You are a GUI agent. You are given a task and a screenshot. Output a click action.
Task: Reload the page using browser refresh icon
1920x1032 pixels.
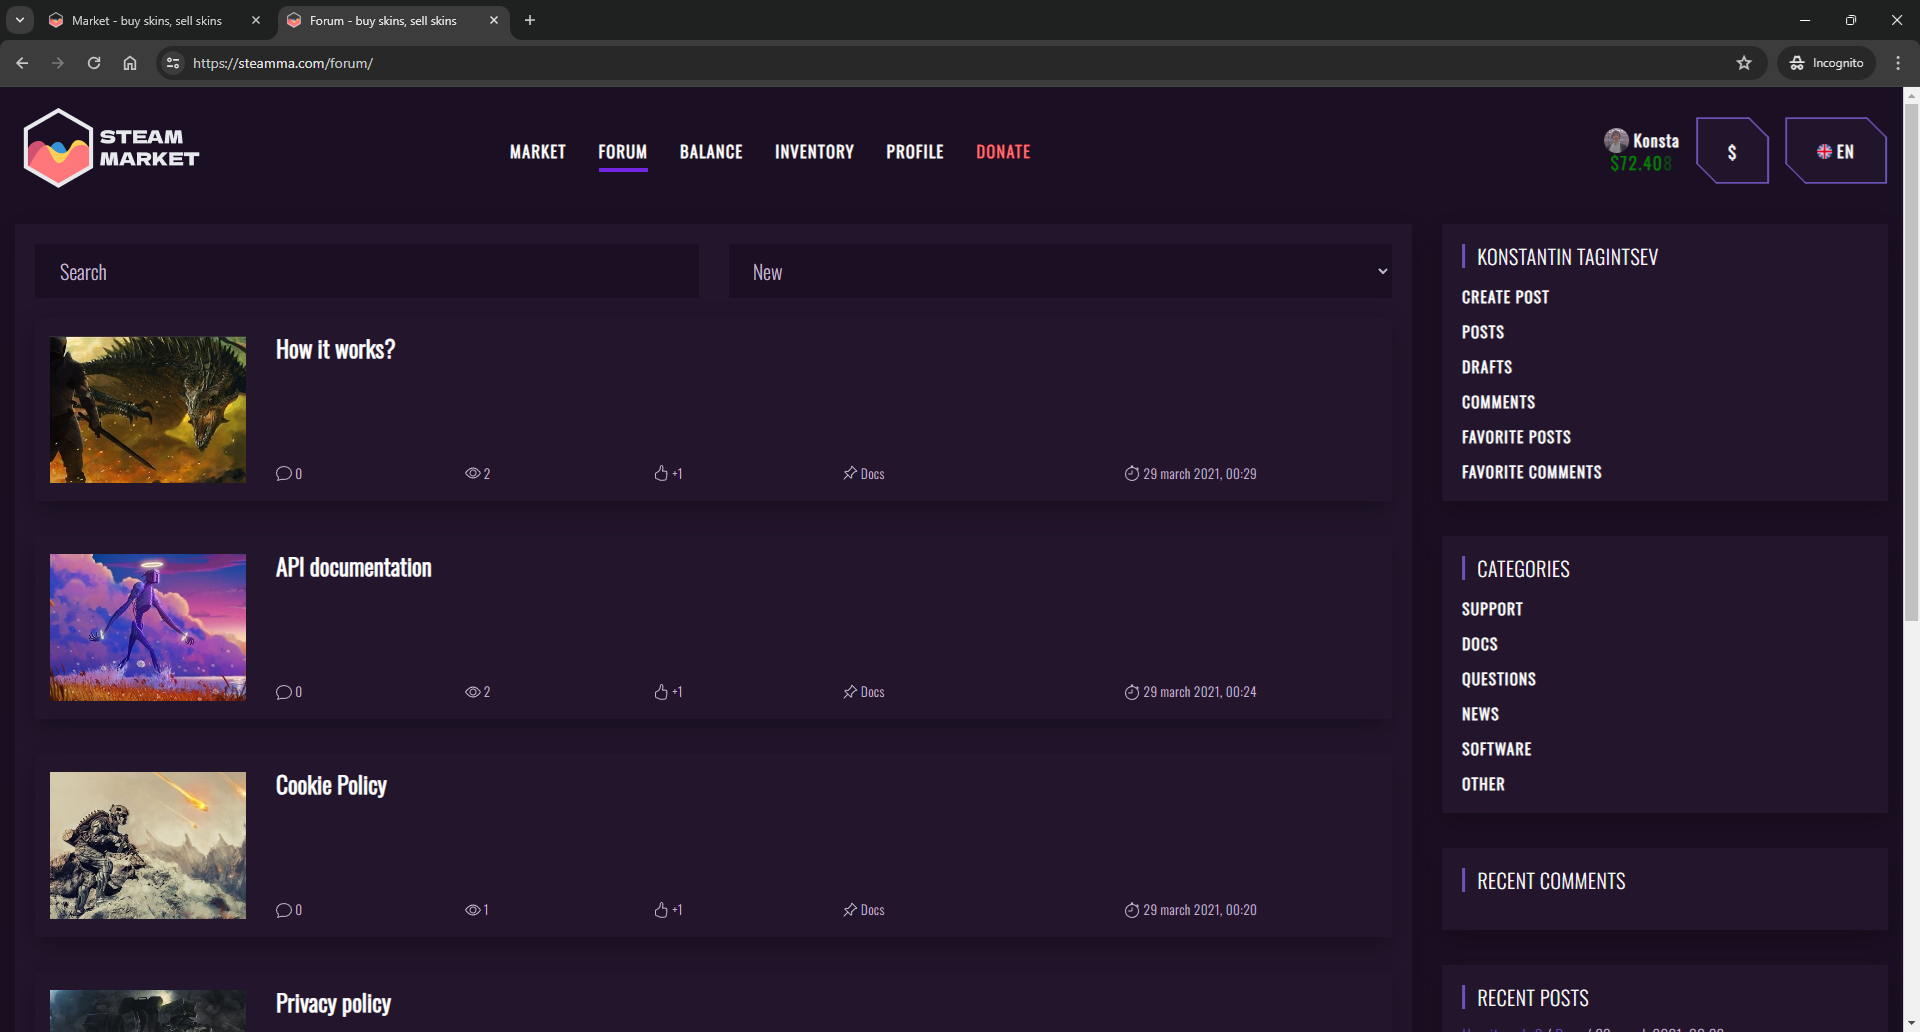(94, 63)
